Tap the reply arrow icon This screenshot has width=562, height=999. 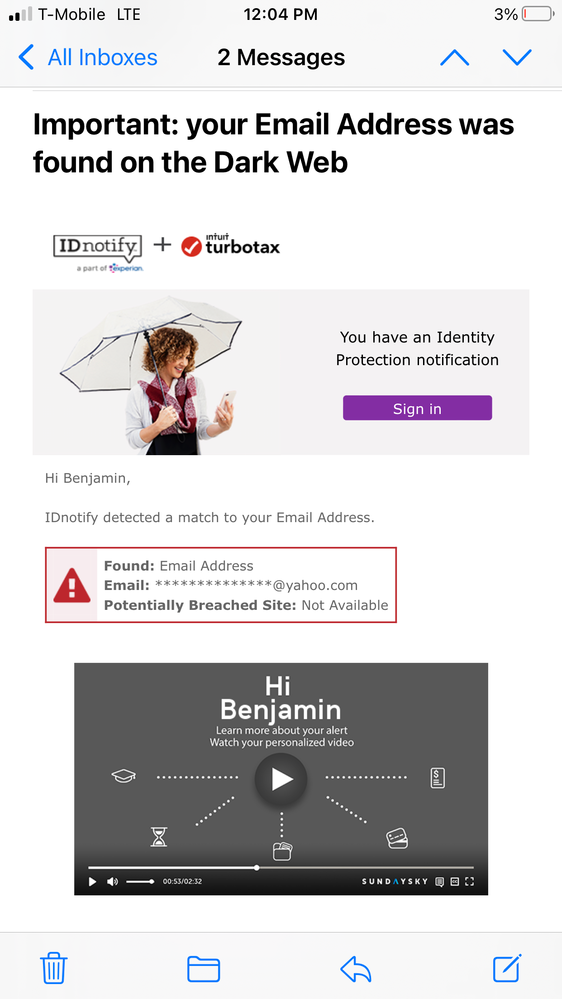356,969
